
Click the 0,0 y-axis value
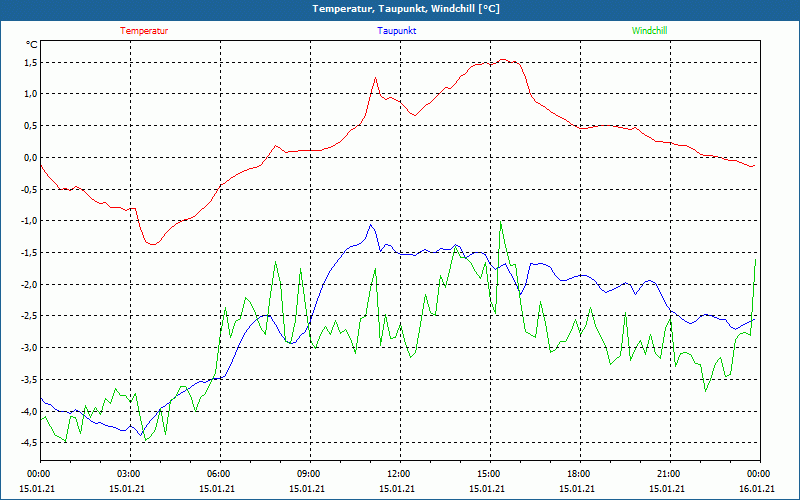click(x=30, y=158)
